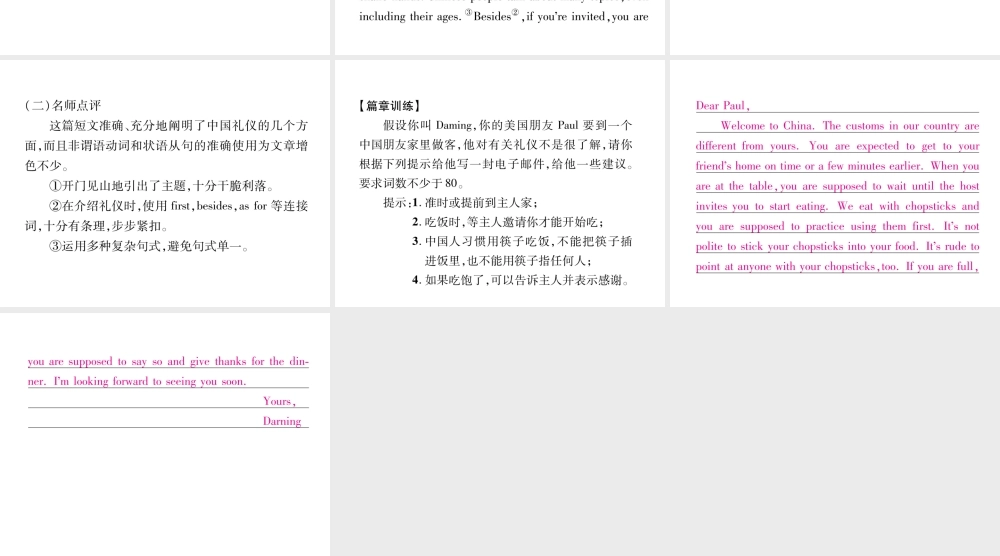The height and width of the screenshot is (556, 1000).
Task: Click the signature Daming
Action: click(x=282, y=421)
